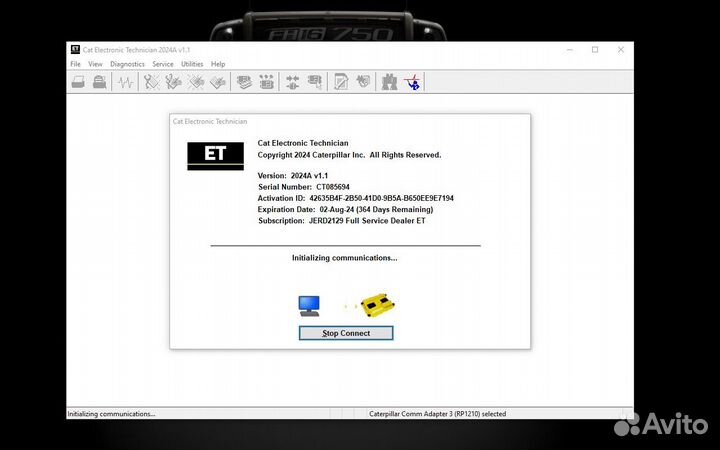Viewport: 720px width, 450px height.
Task: Click the yellow comm adapter icon
Action: (378, 305)
